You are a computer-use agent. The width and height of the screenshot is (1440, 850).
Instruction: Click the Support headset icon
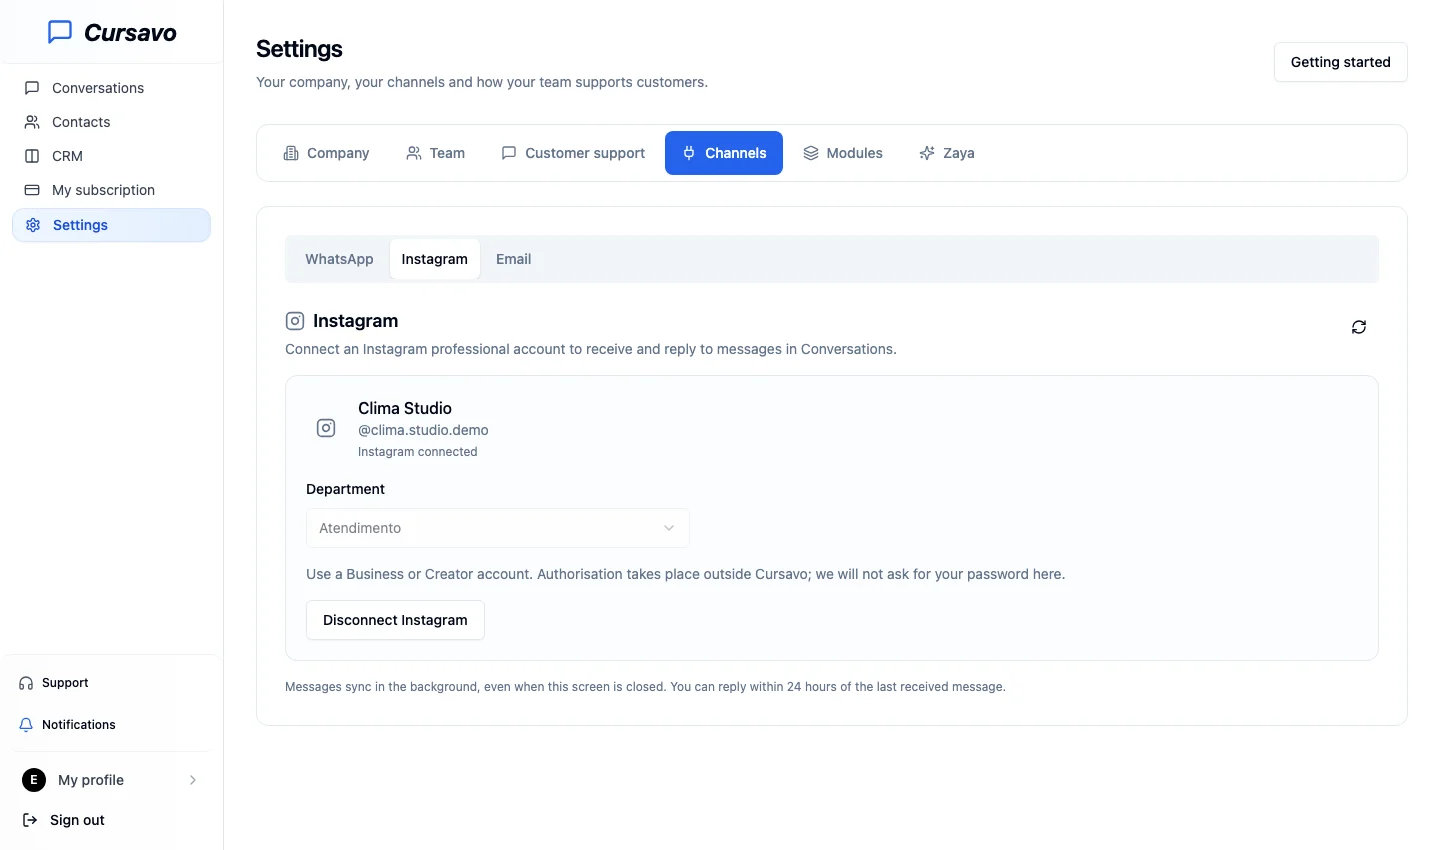[26, 683]
